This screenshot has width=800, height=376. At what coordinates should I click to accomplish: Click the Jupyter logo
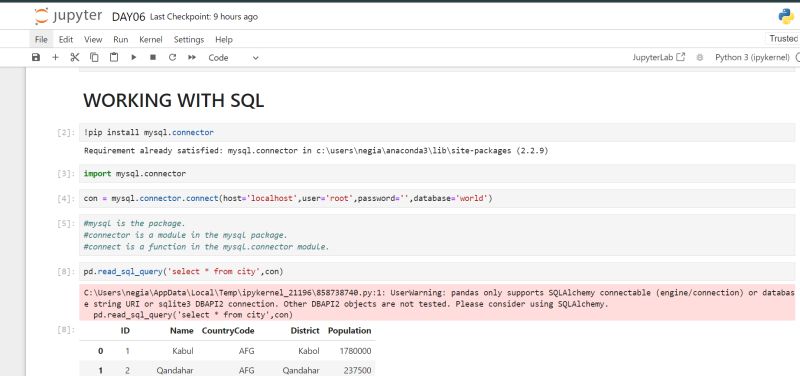pyautogui.click(x=67, y=16)
